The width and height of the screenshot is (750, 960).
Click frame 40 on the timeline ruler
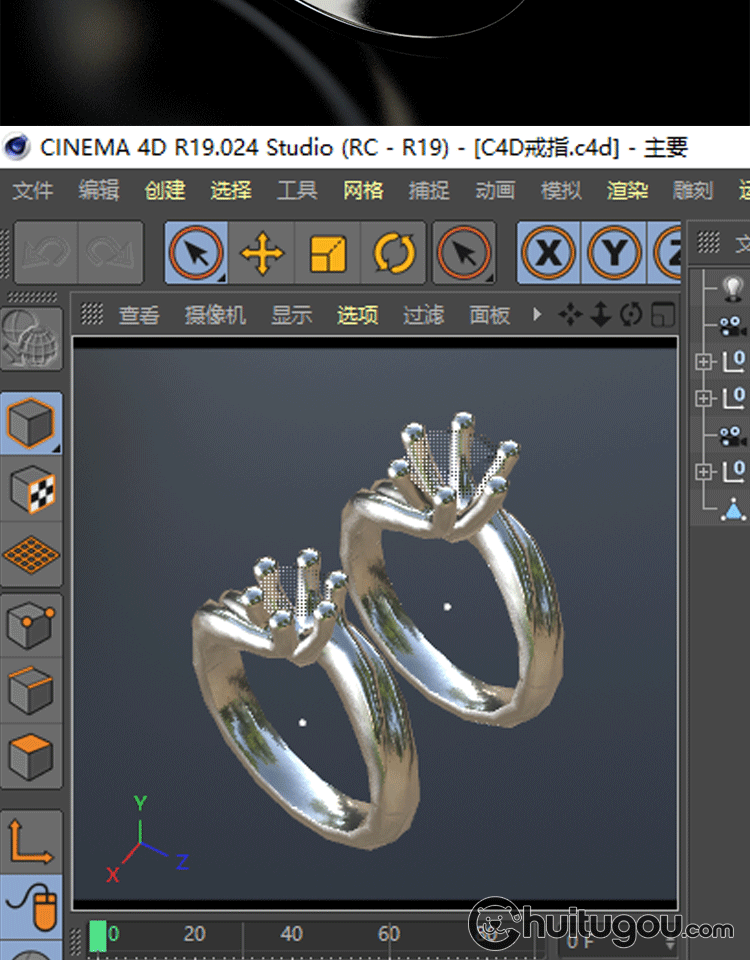click(x=291, y=935)
